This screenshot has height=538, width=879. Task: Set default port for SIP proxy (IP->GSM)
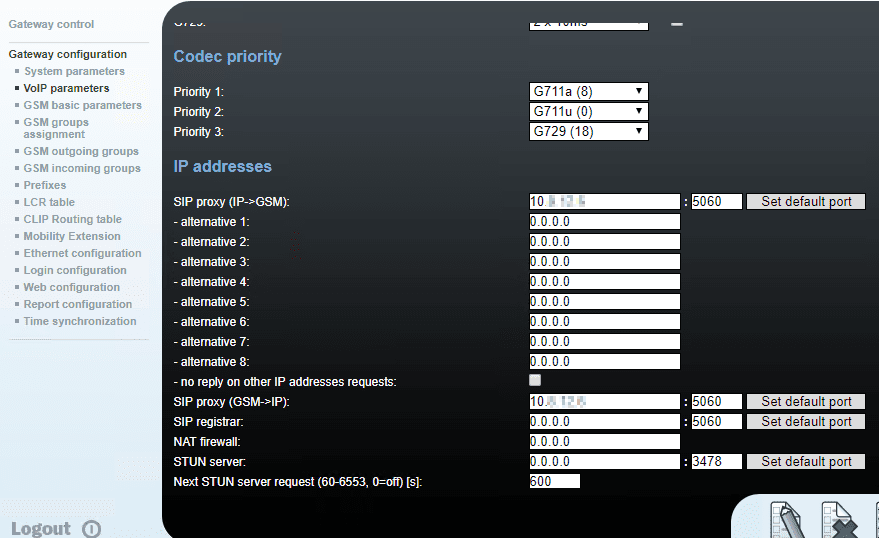[806, 201]
